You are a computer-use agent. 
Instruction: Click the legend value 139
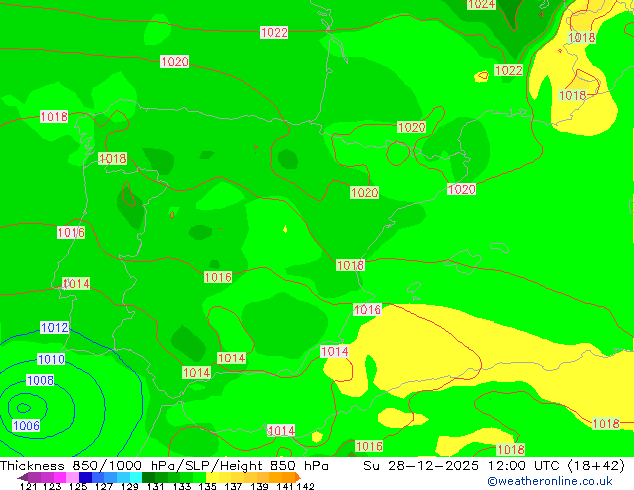(x=259, y=486)
